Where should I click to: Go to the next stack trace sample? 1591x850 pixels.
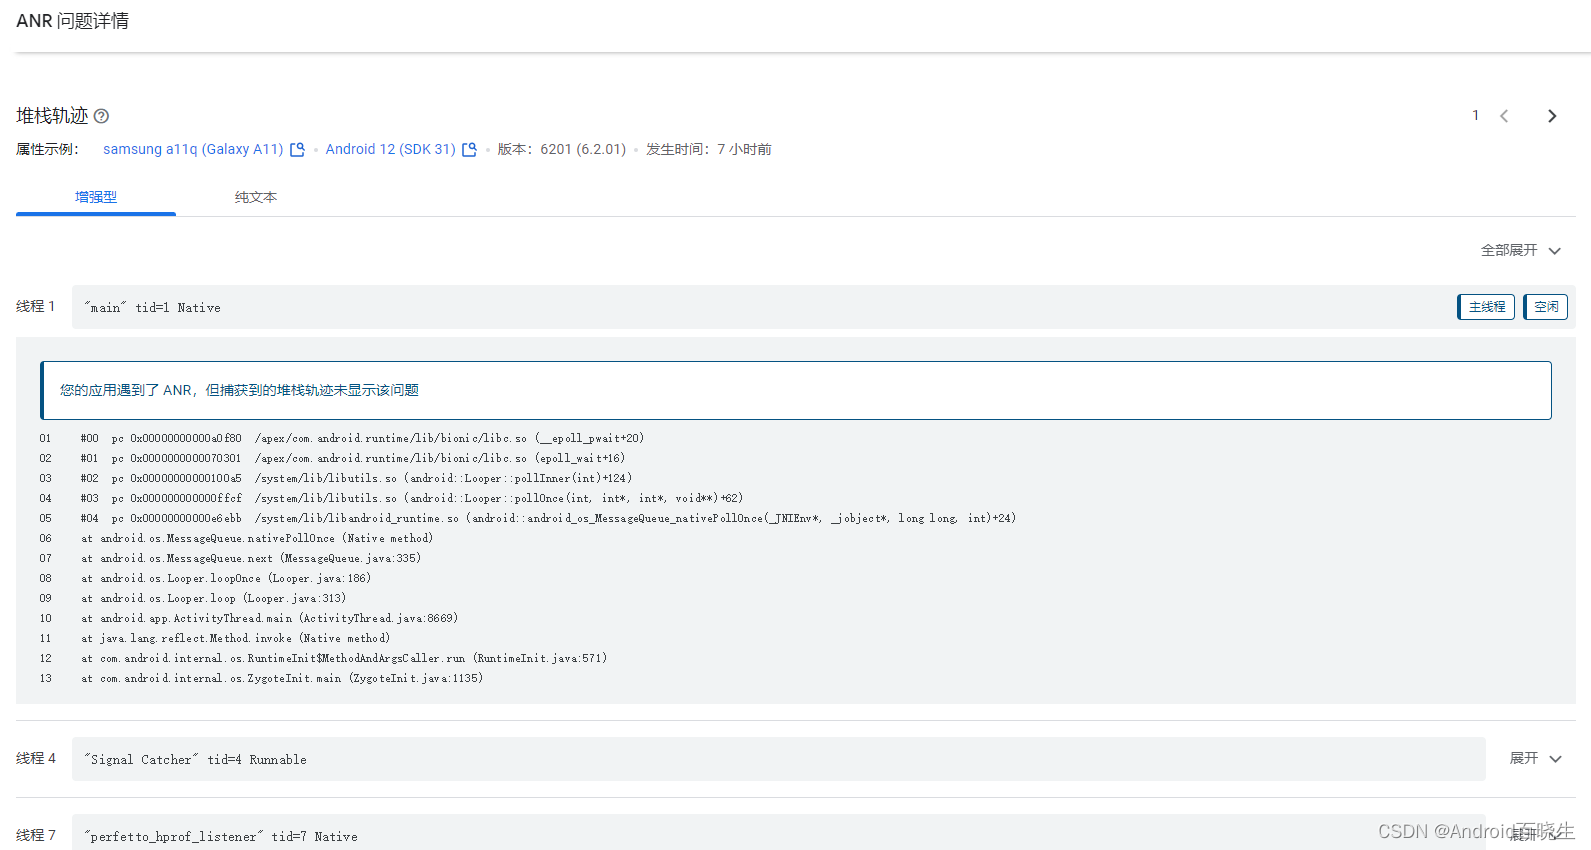(x=1552, y=116)
